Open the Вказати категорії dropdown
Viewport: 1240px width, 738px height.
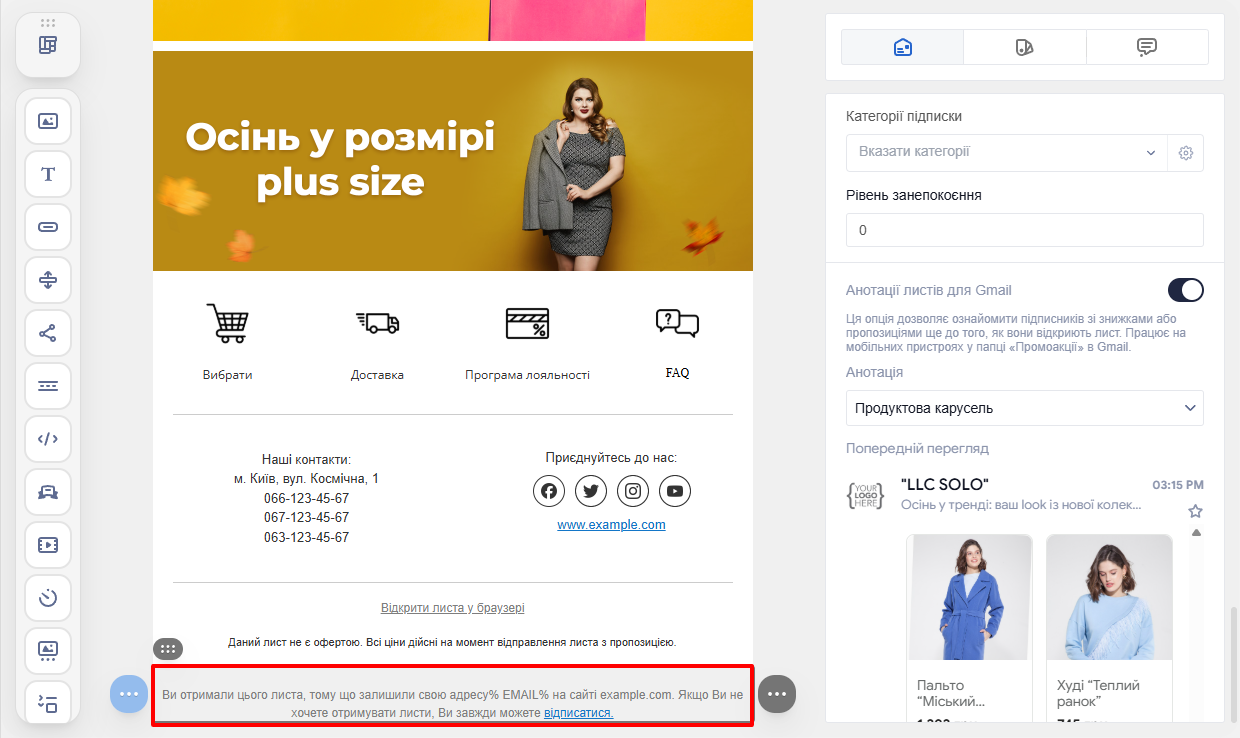click(x=1007, y=153)
